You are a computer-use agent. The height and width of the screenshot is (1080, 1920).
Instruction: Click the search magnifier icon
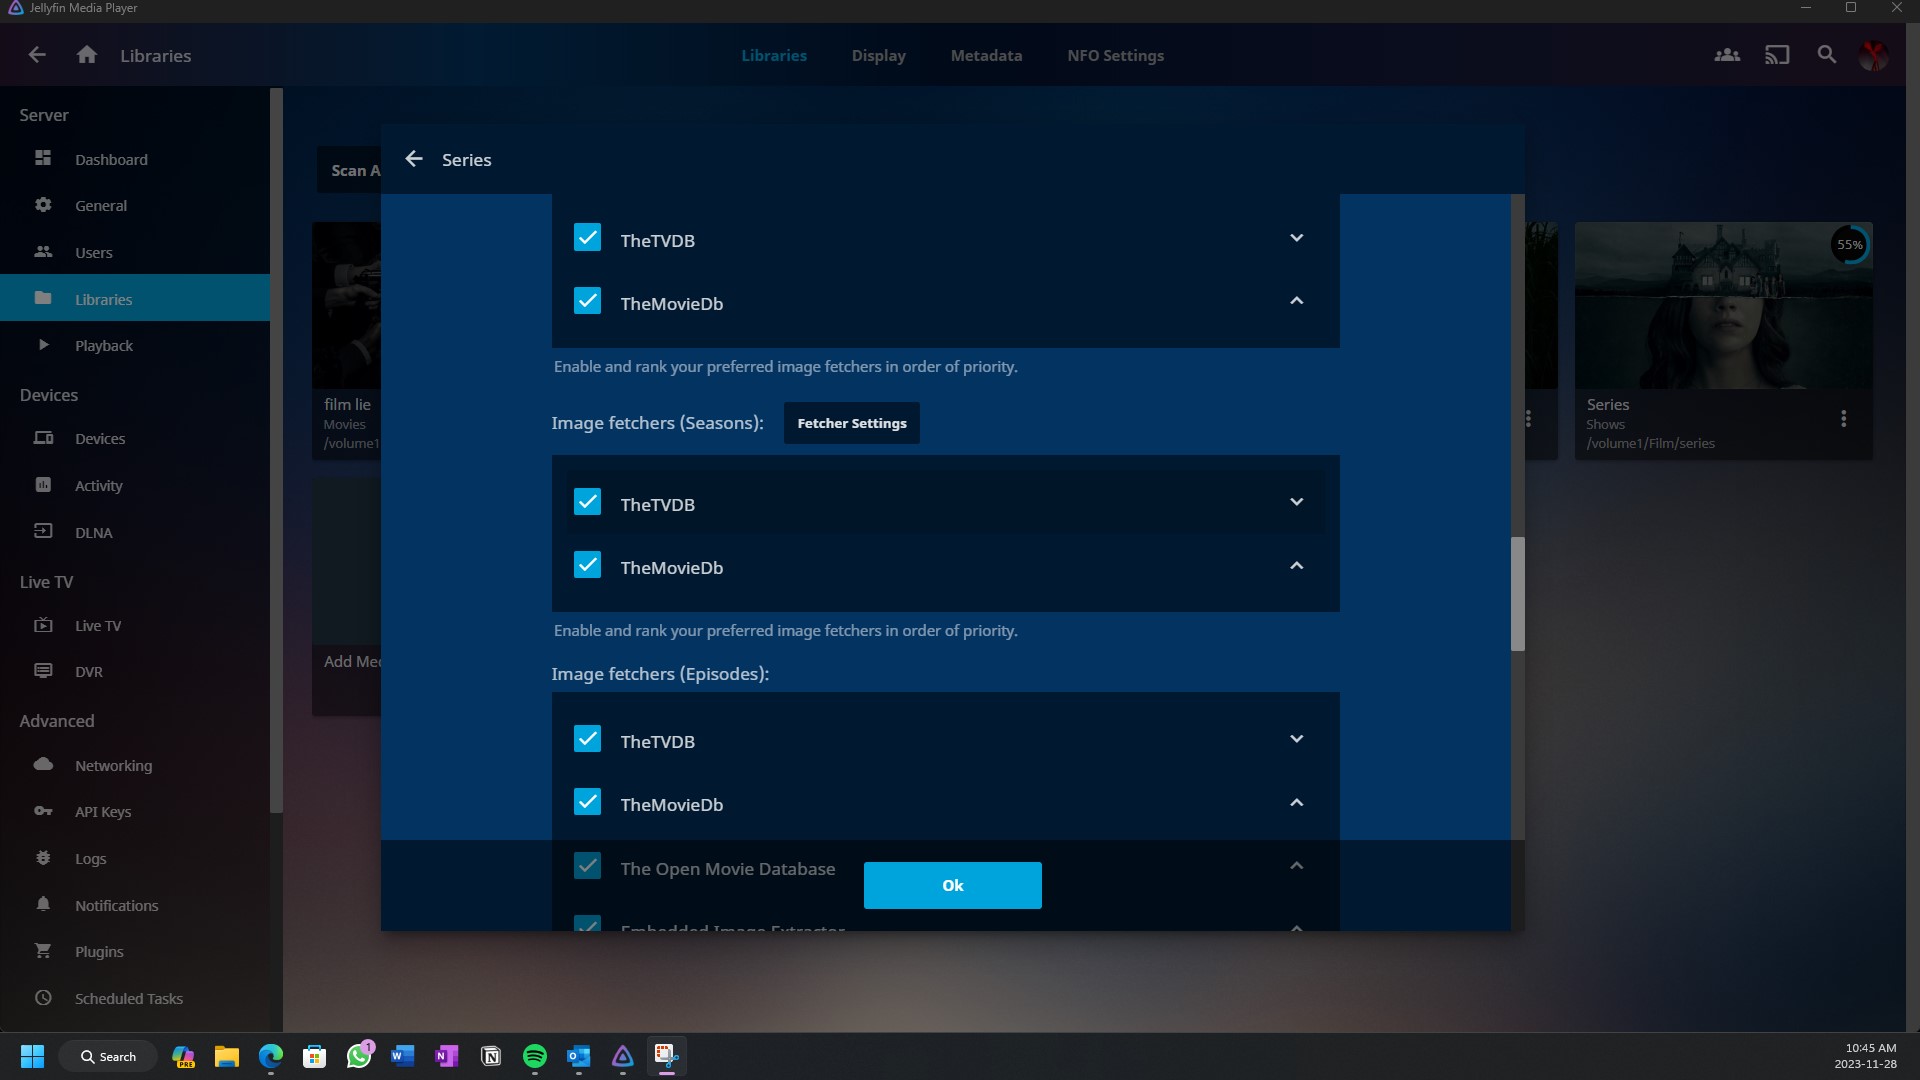point(1827,55)
